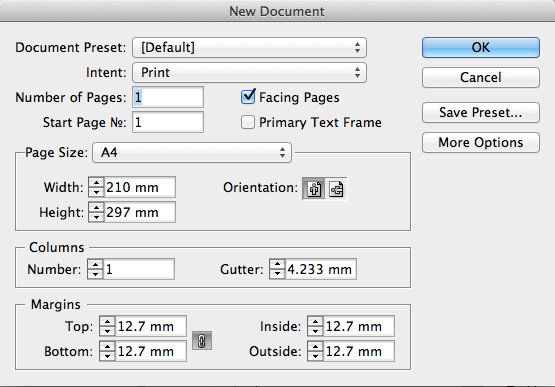Increase Gutter with stepper up arrow
555x387 pixels.
(x=277, y=264)
